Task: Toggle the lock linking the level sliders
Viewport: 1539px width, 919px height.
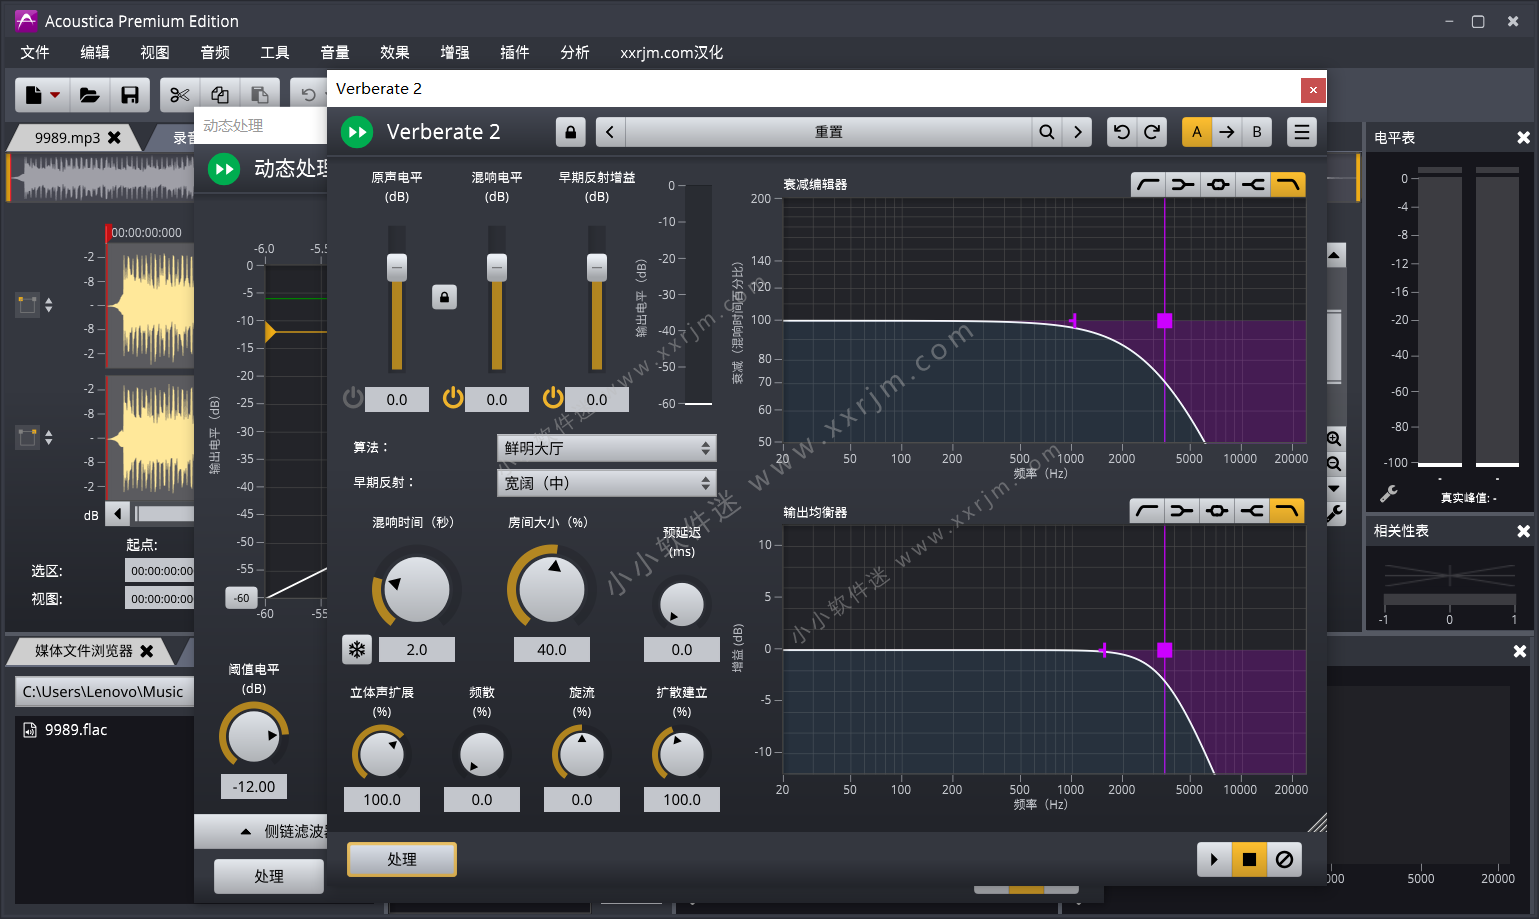Action: coord(445,297)
